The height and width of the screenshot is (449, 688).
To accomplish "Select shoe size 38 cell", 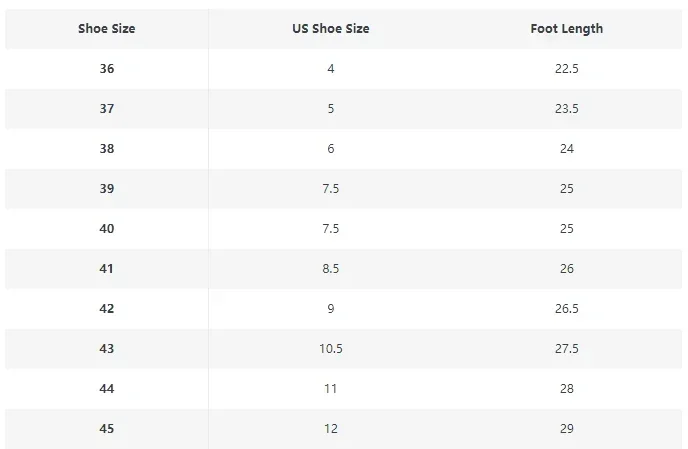I will (x=107, y=149).
